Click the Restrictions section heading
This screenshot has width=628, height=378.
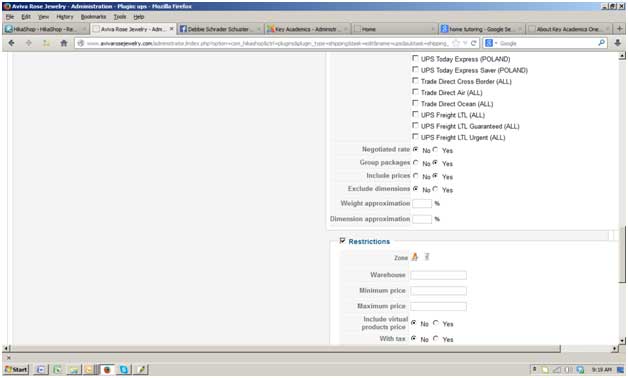click(x=369, y=241)
